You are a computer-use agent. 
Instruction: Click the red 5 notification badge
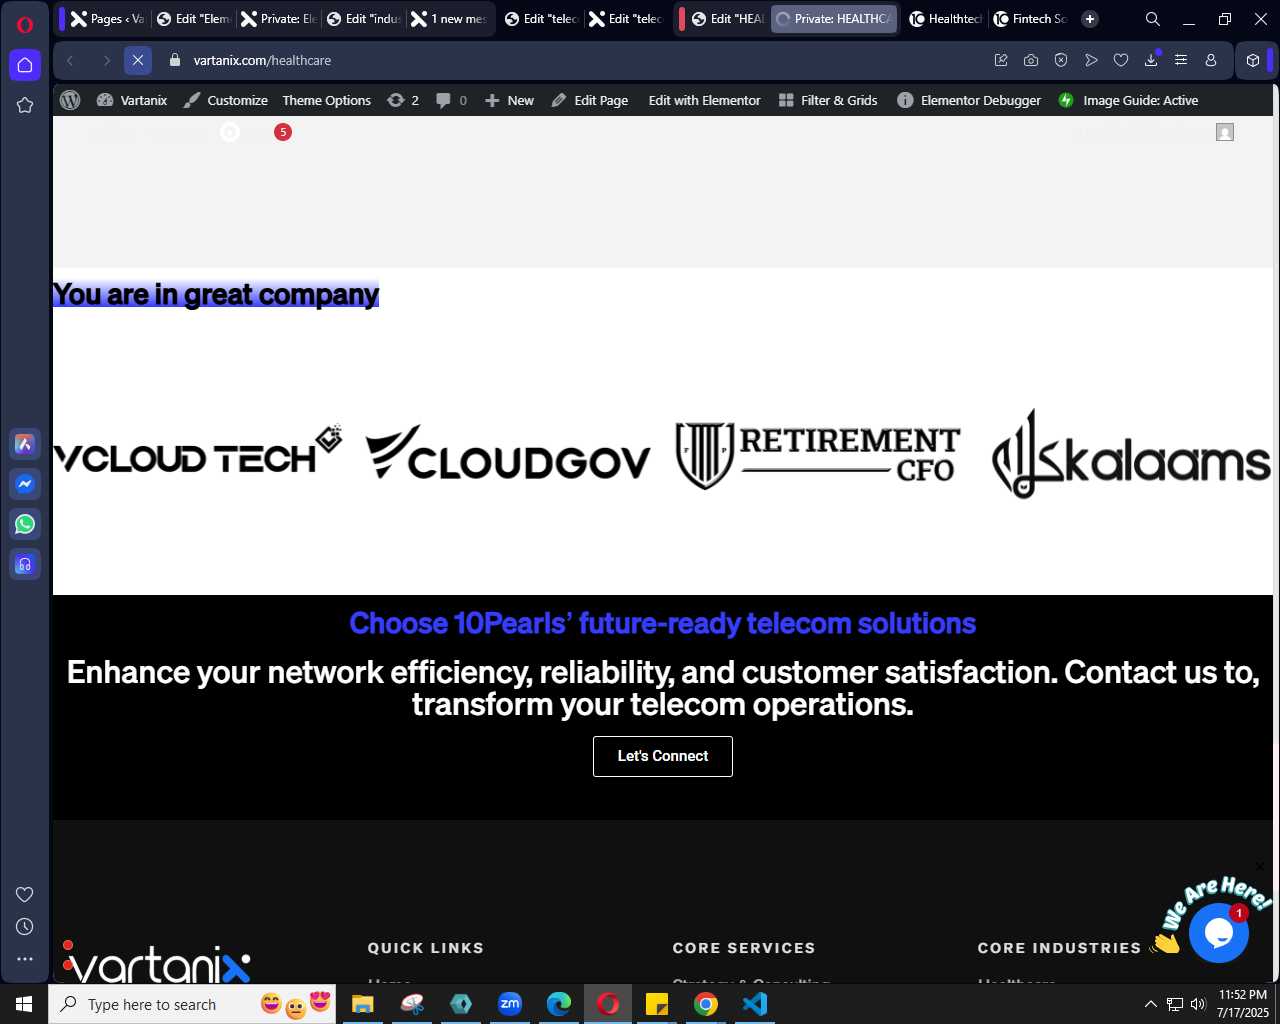pos(283,132)
